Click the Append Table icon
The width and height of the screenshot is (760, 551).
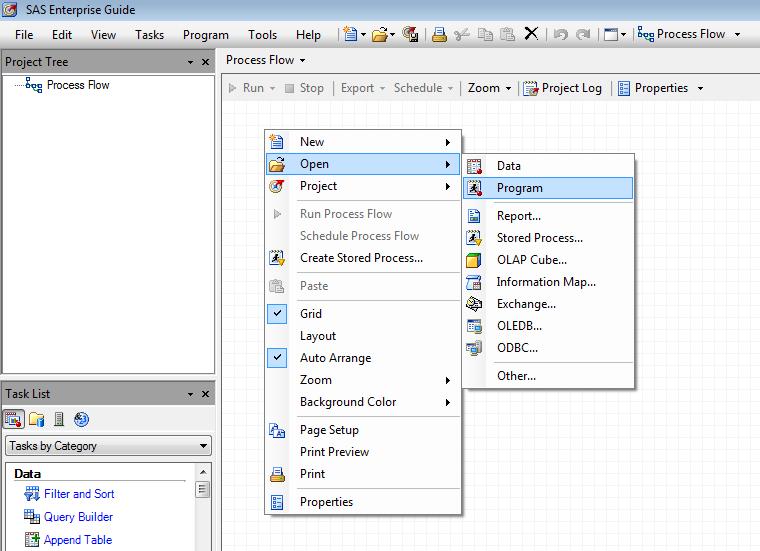[32, 539]
